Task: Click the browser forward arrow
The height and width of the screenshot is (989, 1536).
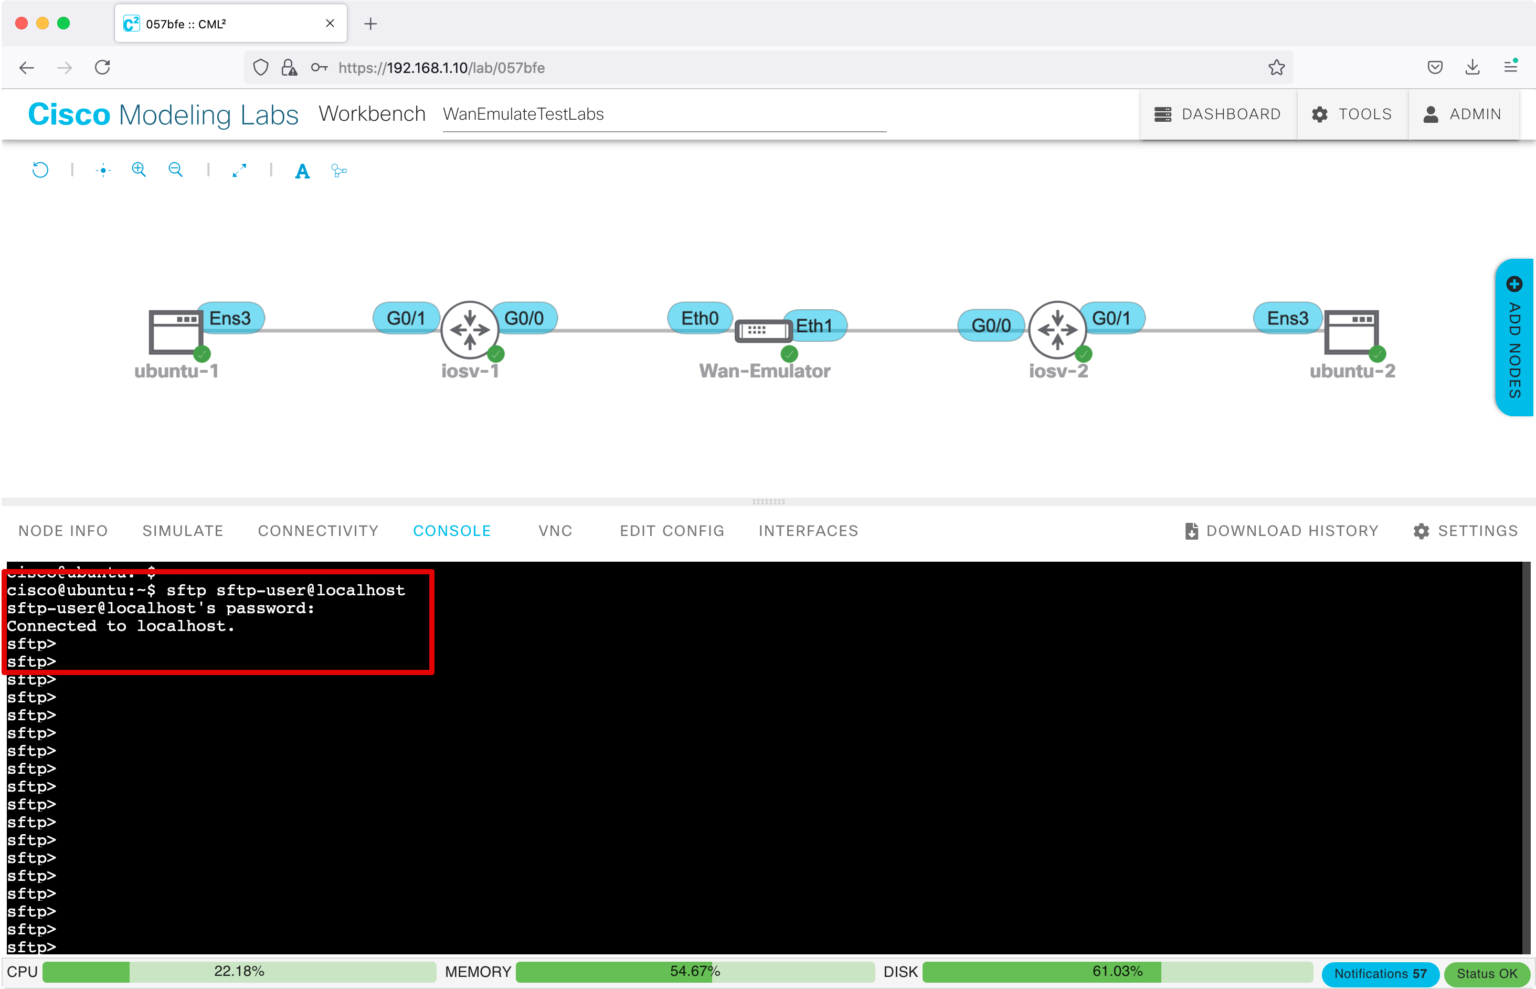Action: [x=65, y=67]
